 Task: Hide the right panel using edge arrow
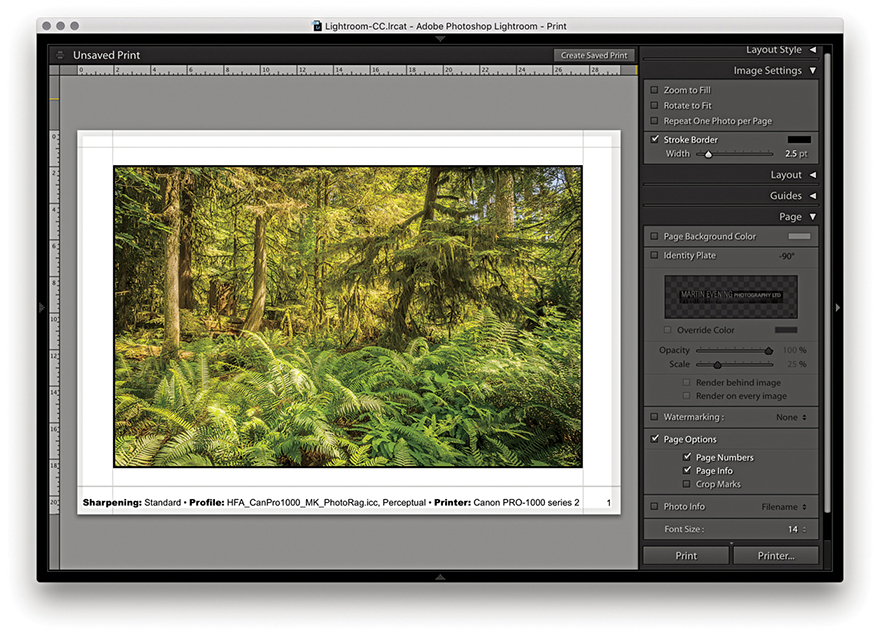click(837, 307)
